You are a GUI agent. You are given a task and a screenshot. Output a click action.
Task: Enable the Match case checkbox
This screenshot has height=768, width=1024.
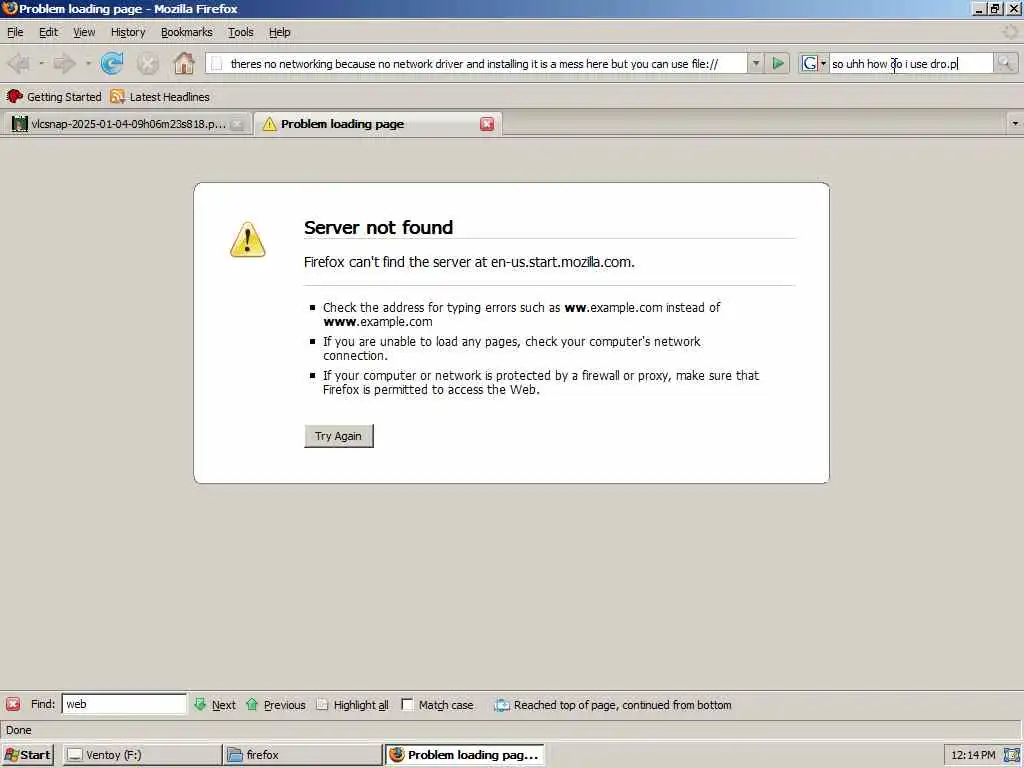coord(407,705)
